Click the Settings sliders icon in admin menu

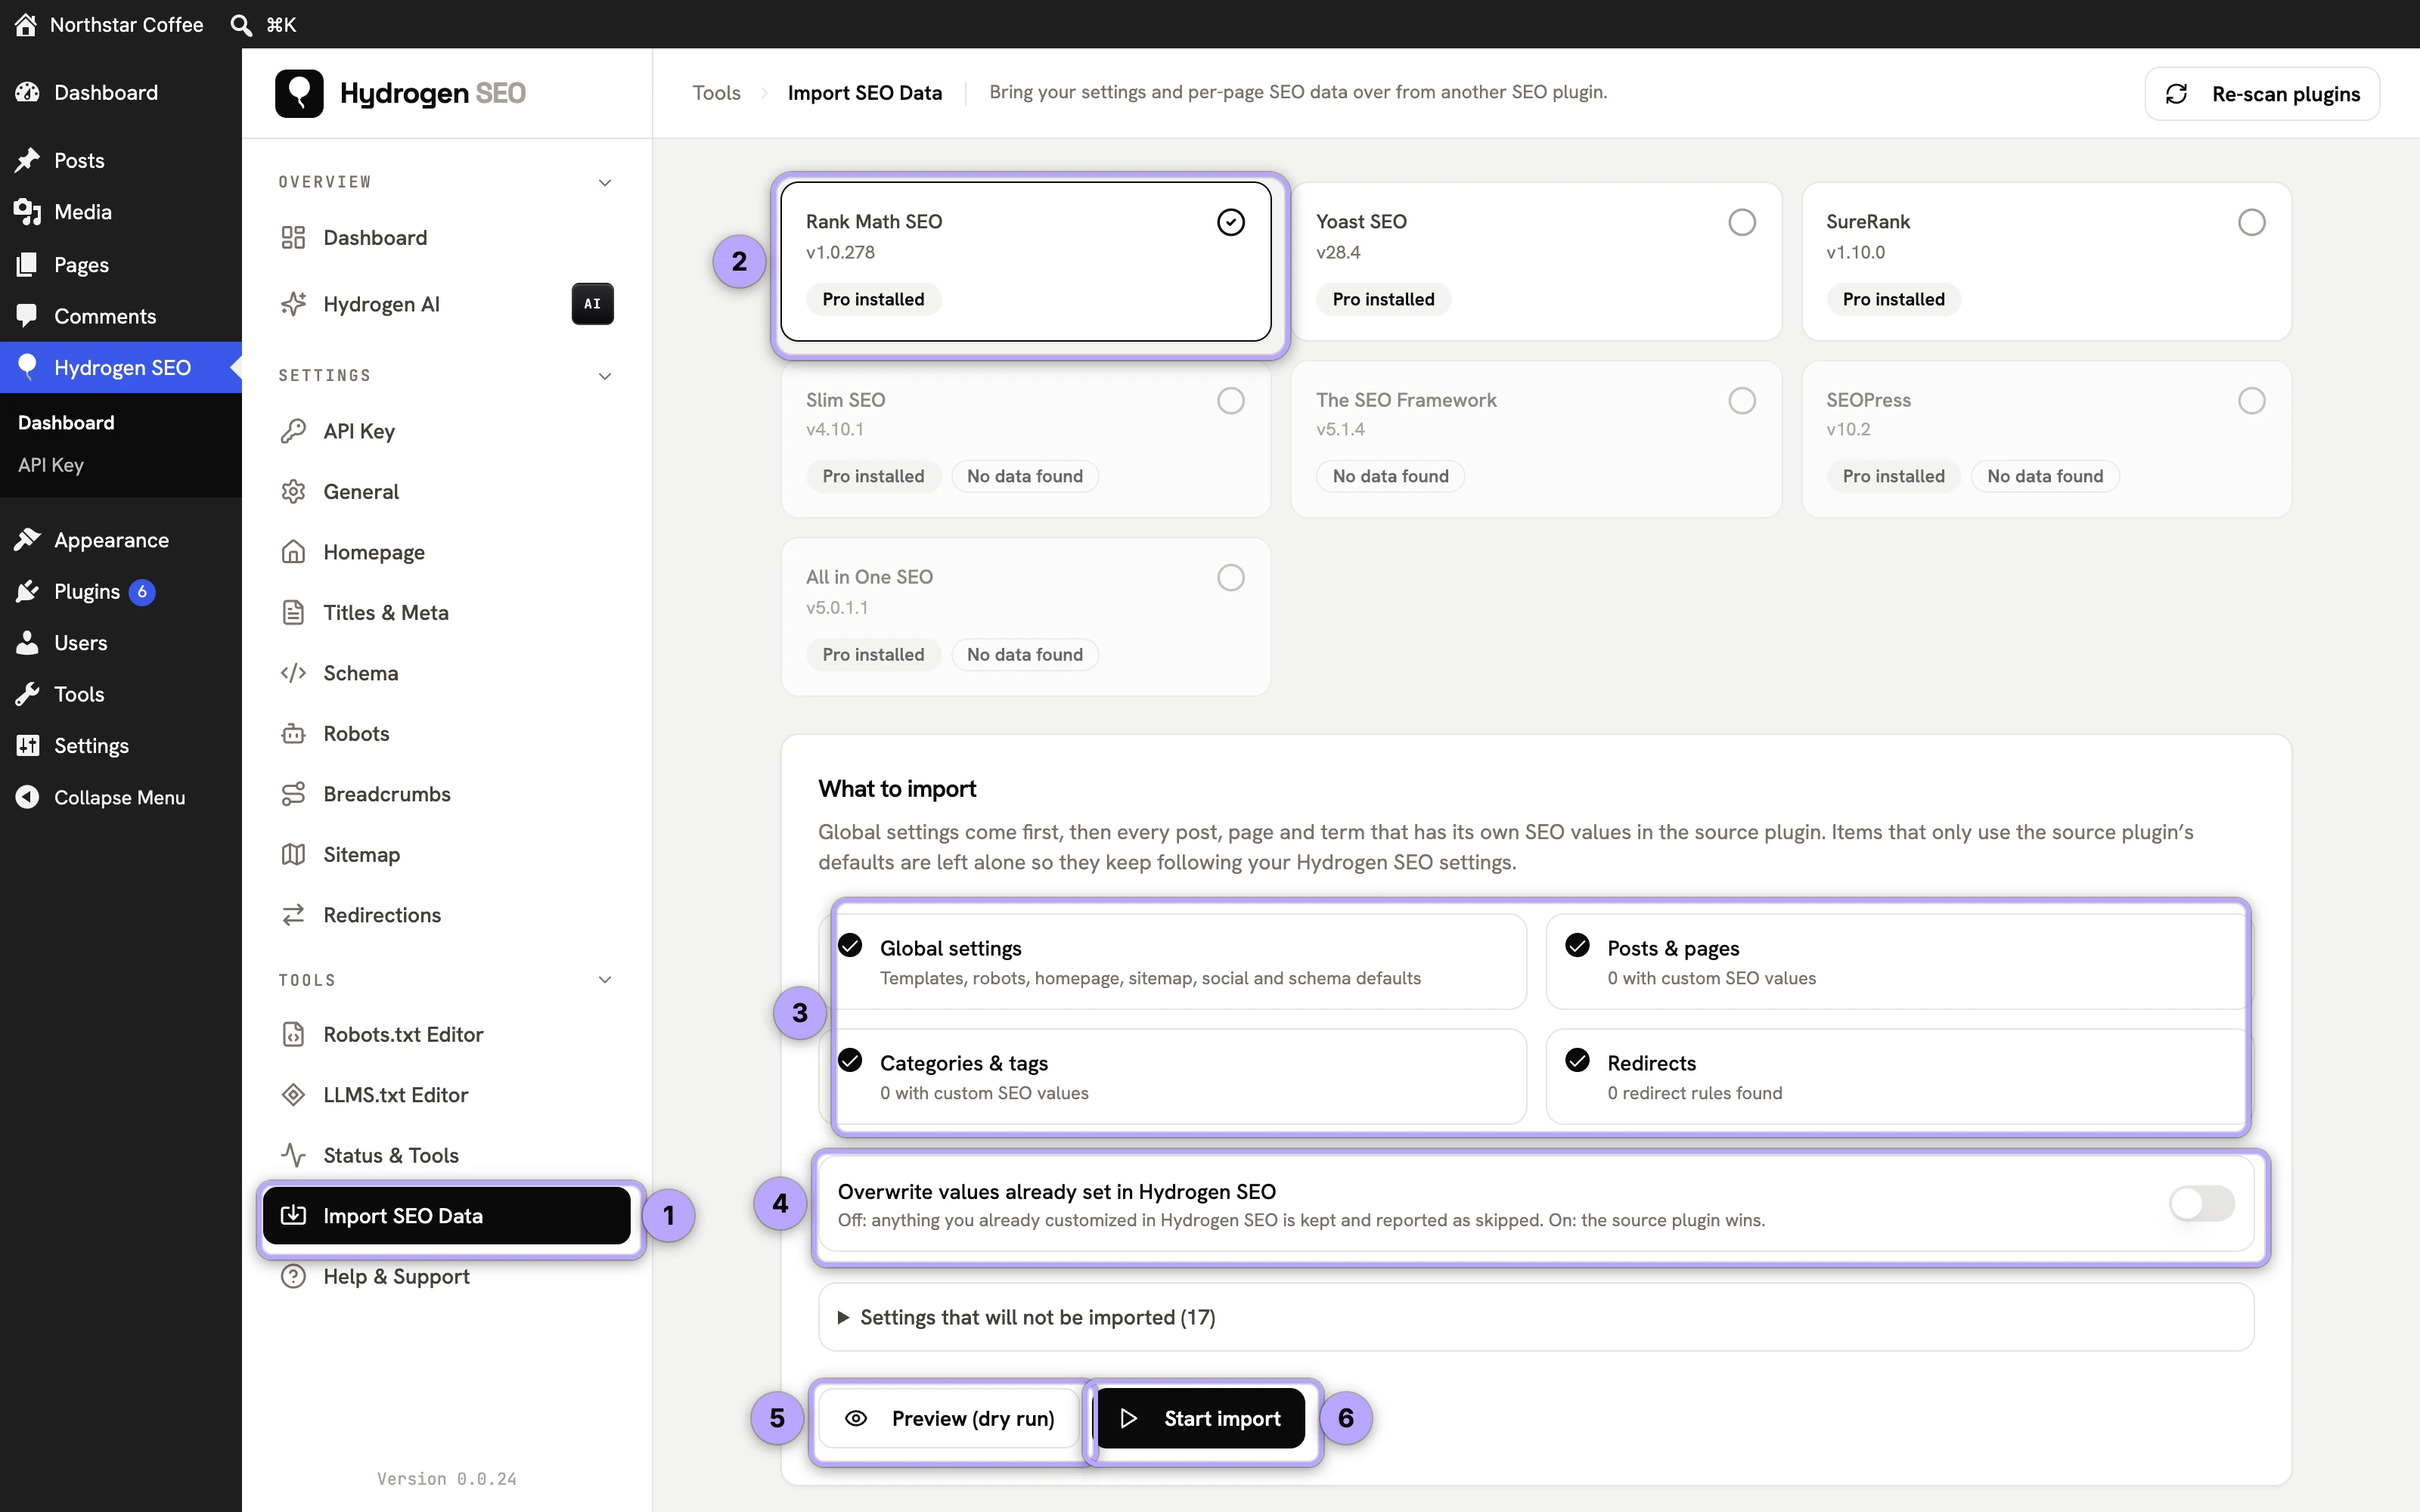pos(27,746)
